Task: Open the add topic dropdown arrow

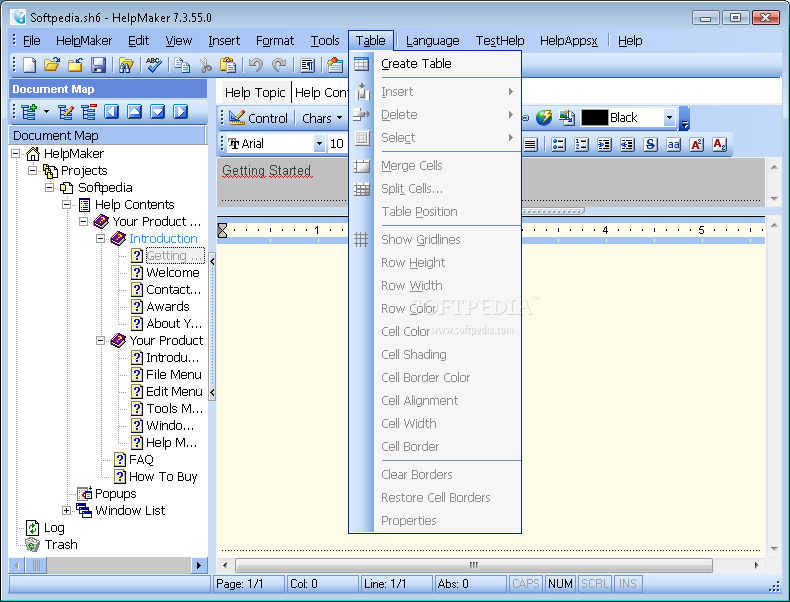Action: point(46,111)
